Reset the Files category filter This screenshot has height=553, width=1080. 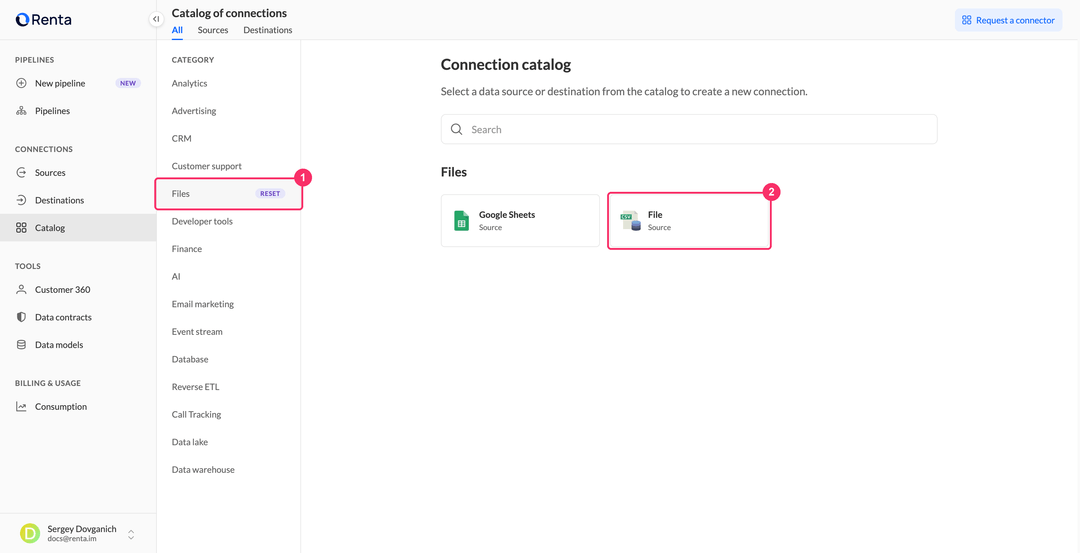[270, 194]
